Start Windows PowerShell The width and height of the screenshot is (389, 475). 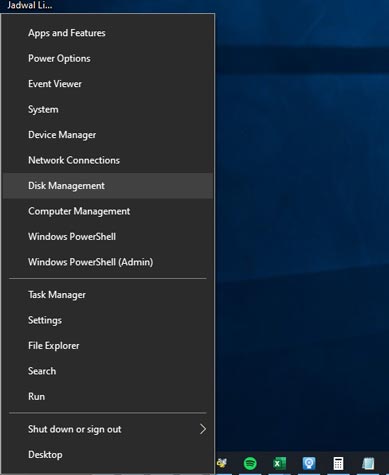coord(108,237)
